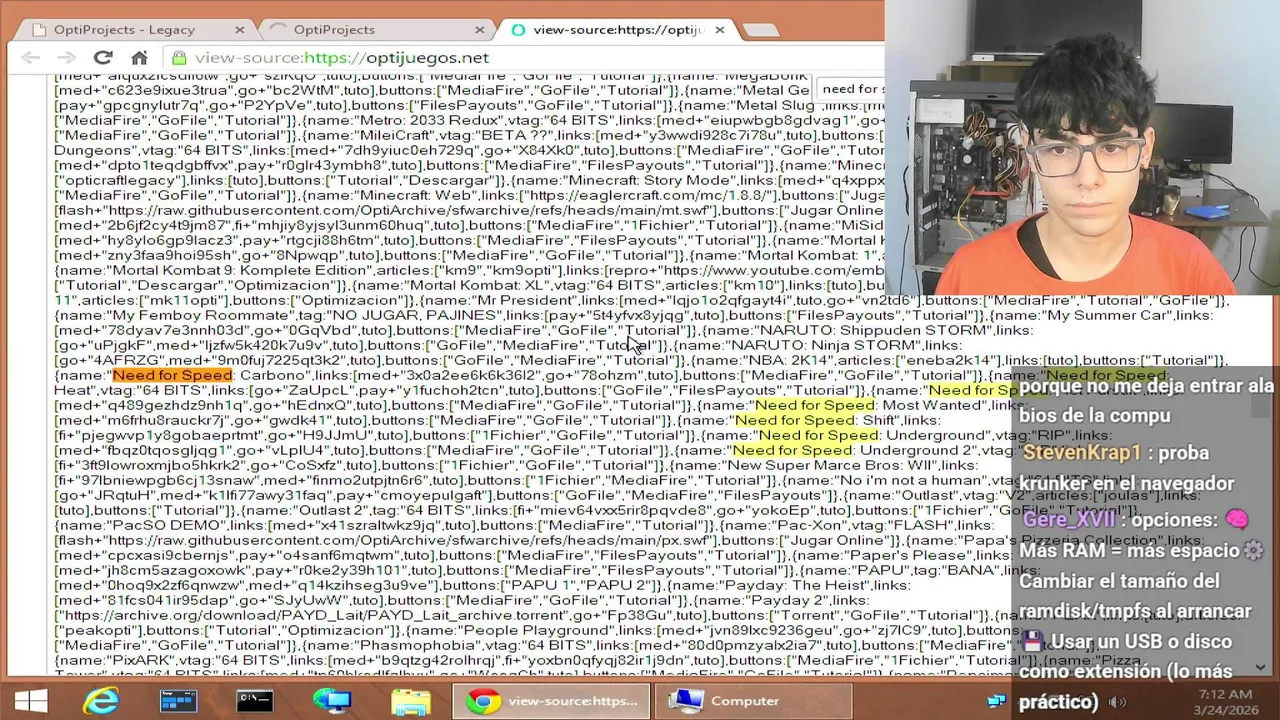Viewport: 1280px width, 720px height.
Task: Go back using the browser back arrow
Action: 30,57
